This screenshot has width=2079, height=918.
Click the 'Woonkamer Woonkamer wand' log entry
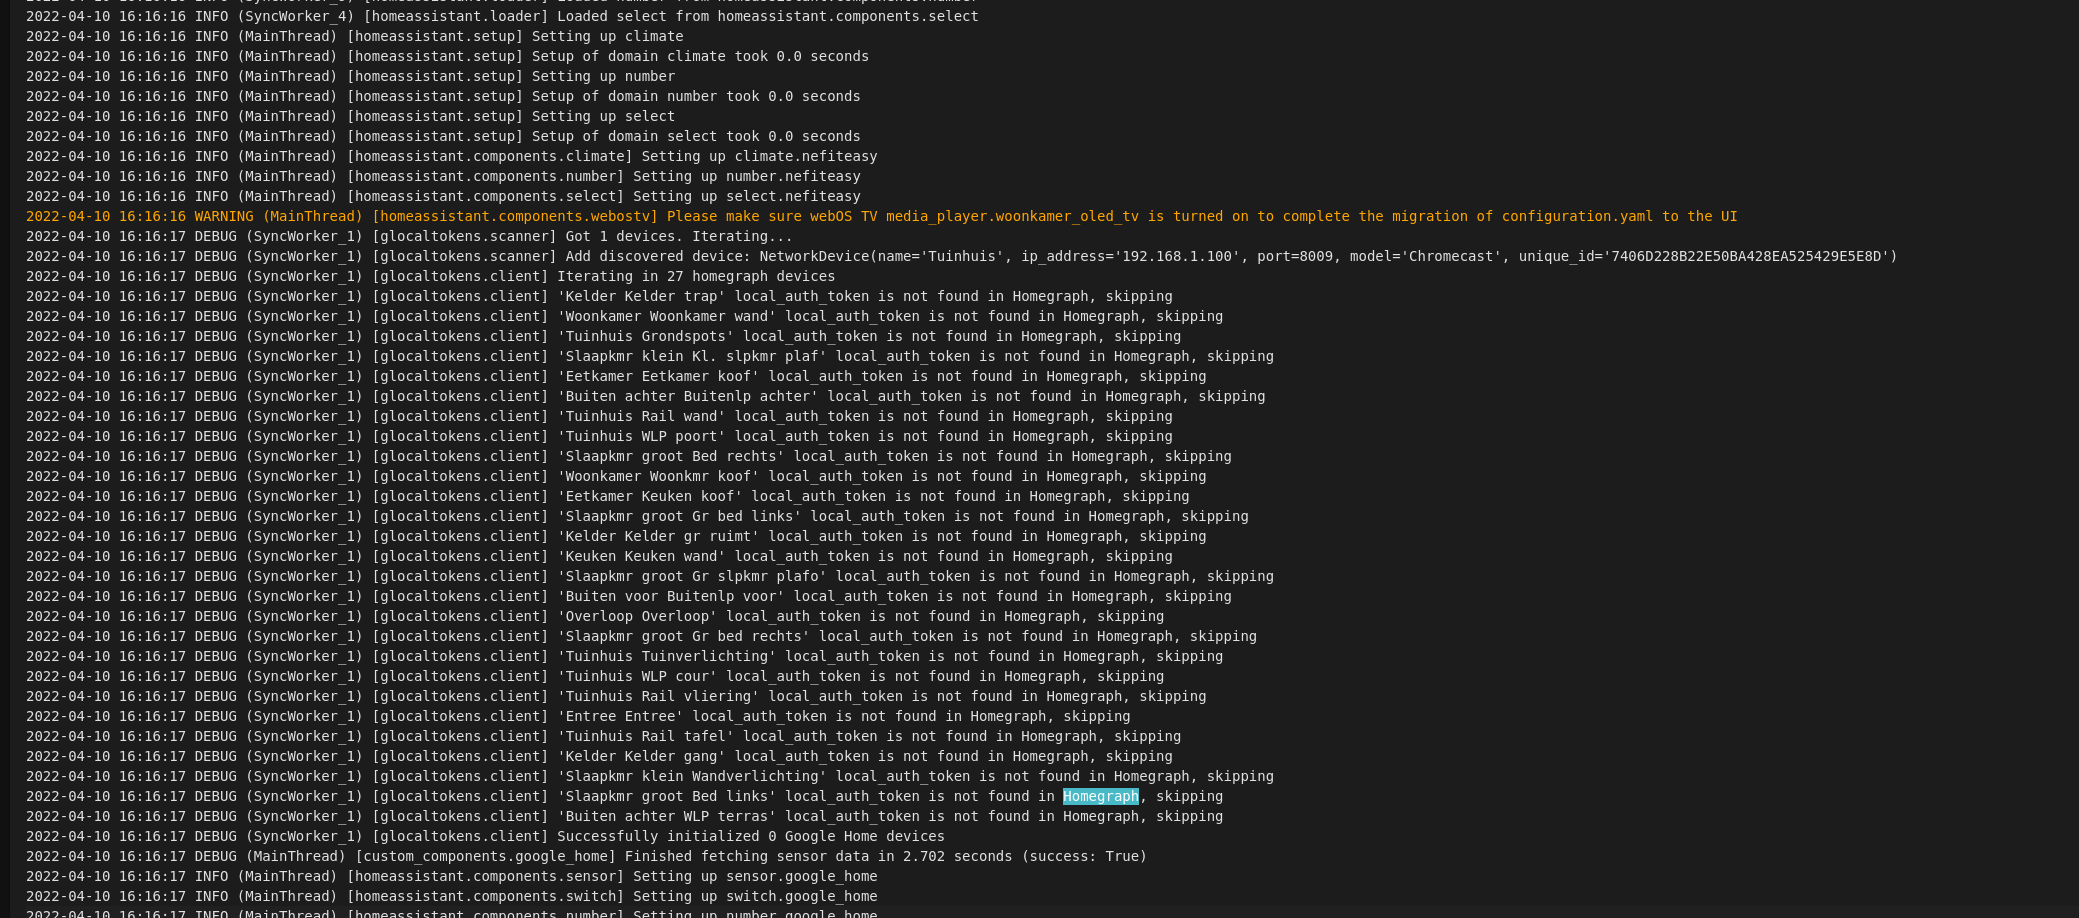624,317
